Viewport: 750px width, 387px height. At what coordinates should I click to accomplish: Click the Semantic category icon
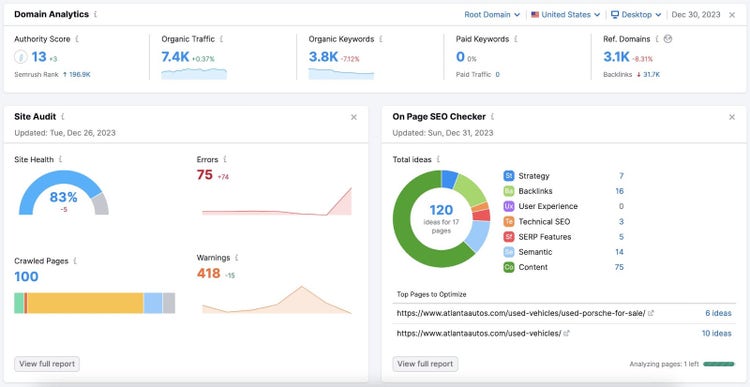pyautogui.click(x=508, y=252)
